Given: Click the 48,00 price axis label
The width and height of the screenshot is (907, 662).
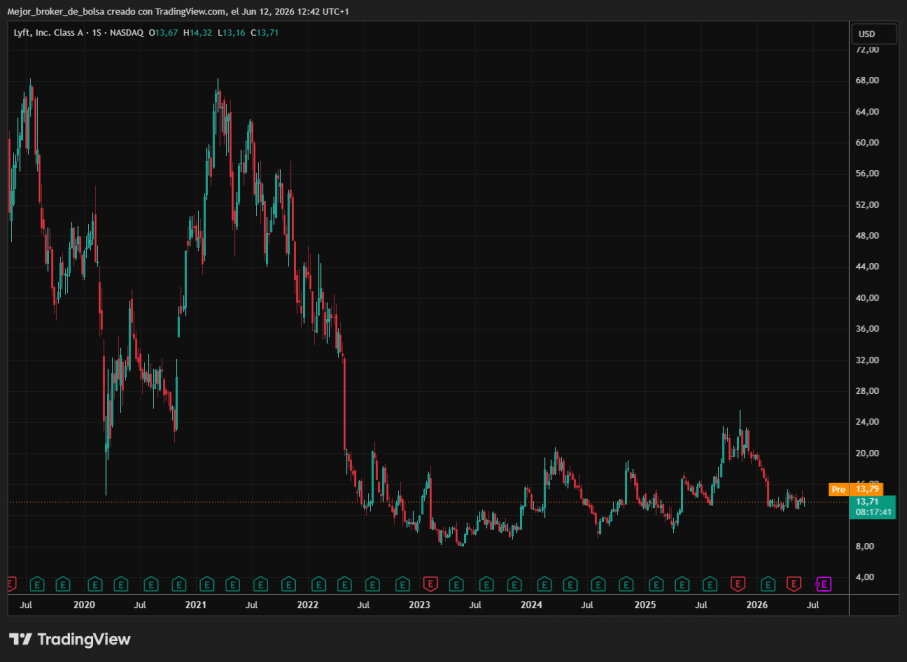Looking at the screenshot, I should click(x=867, y=236).
